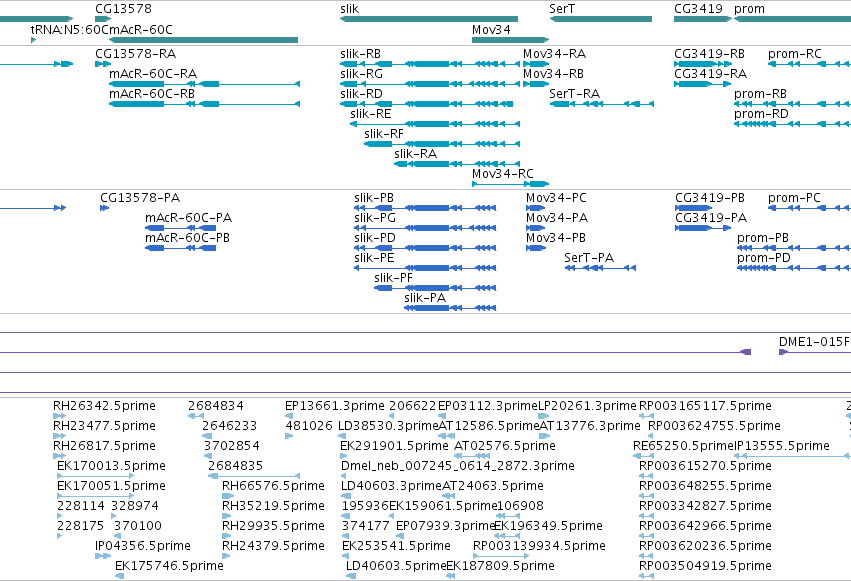The image size is (851, 581).
Task: Click protein prom-PB label
Action: coord(763,238)
